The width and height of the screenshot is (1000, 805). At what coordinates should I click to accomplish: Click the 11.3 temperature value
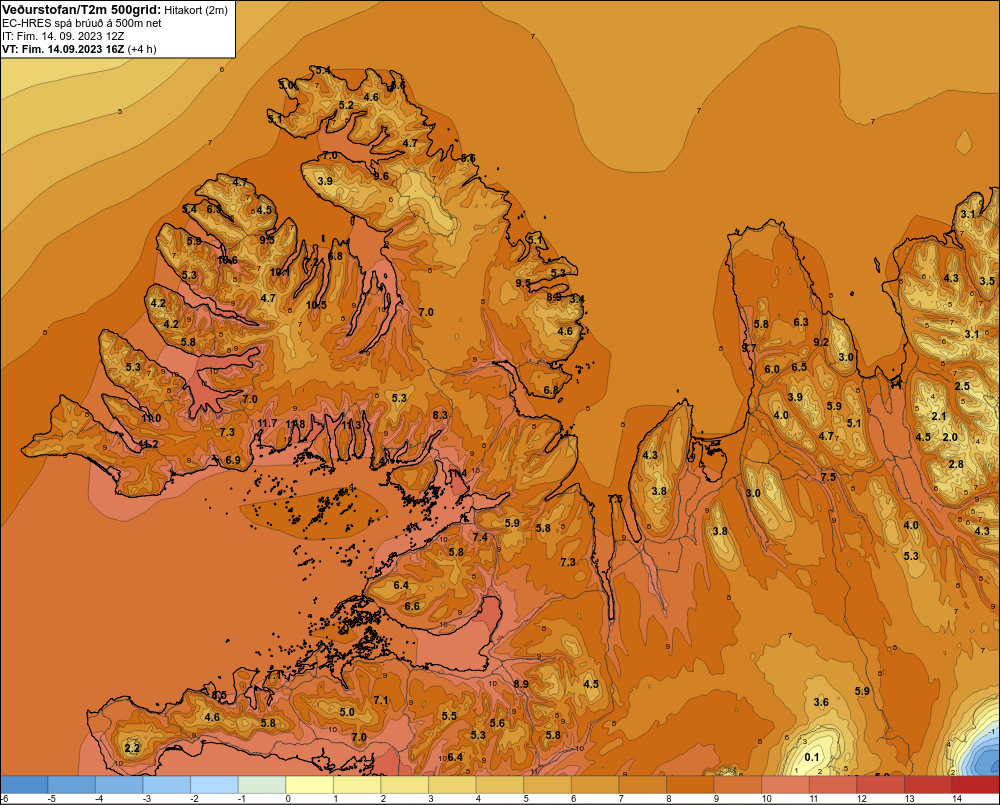(x=351, y=425)
